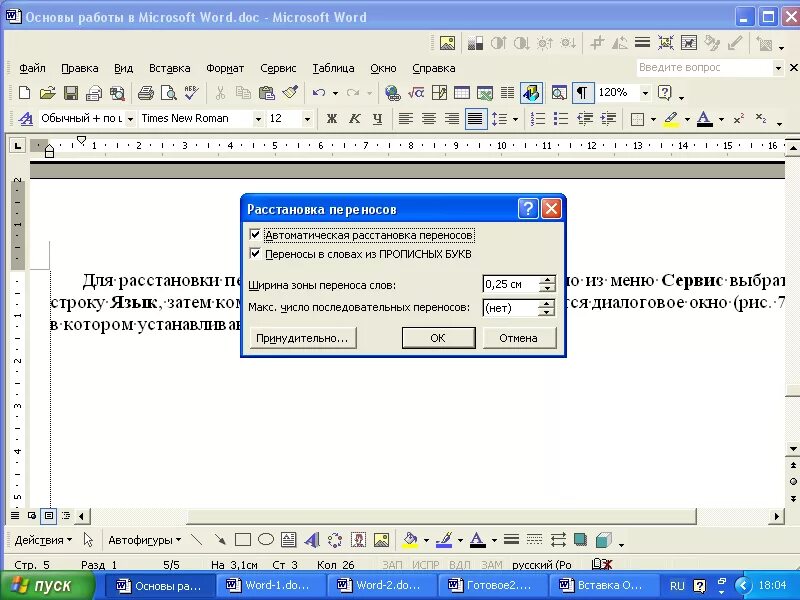Screen dimensions: 800x600
Task: Insert hyperlink using globe icon
Action: point(392,93)
